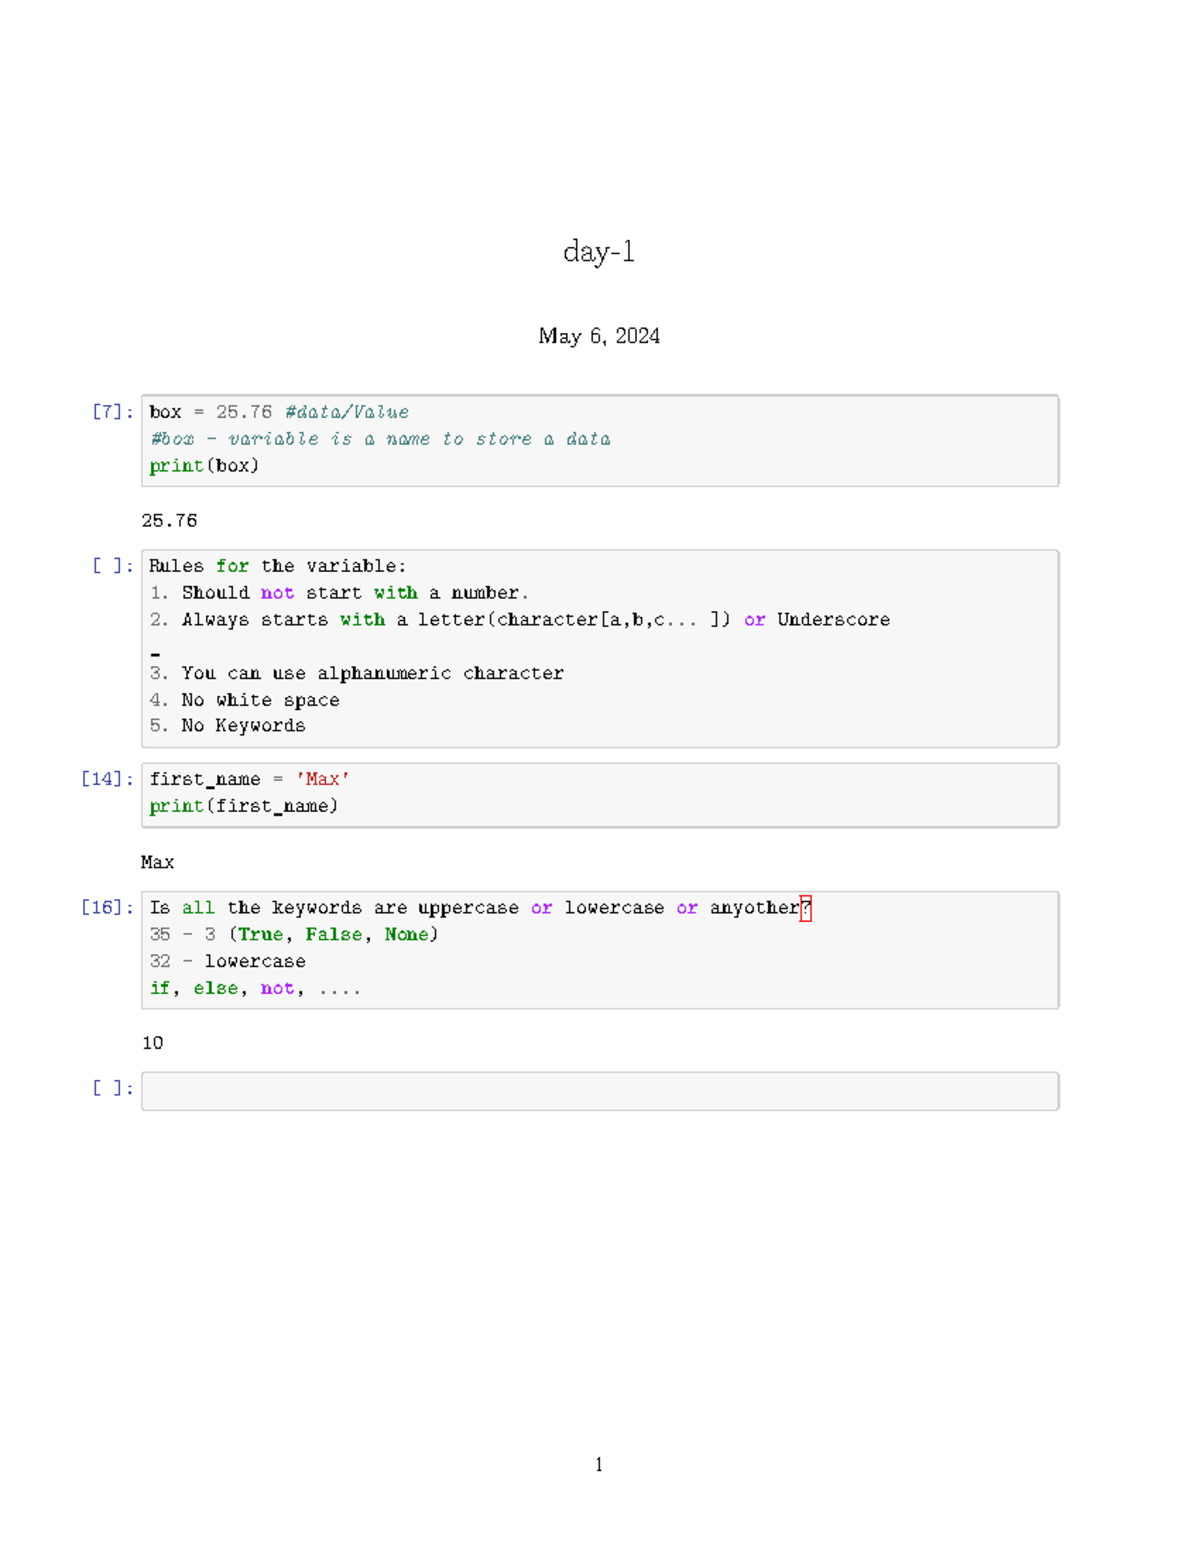Click the output number 10
The image size is (1200, 1553).
click(152, 1043)
